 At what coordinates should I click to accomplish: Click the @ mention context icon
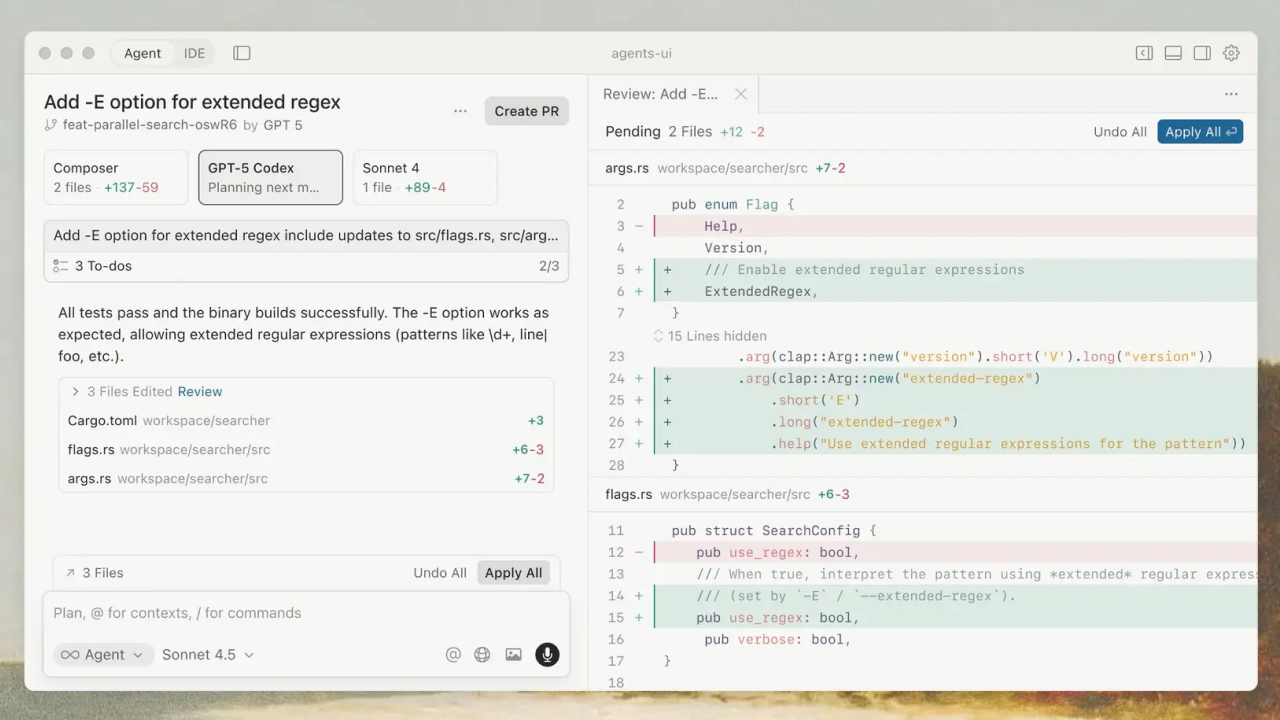coord(453,655)
